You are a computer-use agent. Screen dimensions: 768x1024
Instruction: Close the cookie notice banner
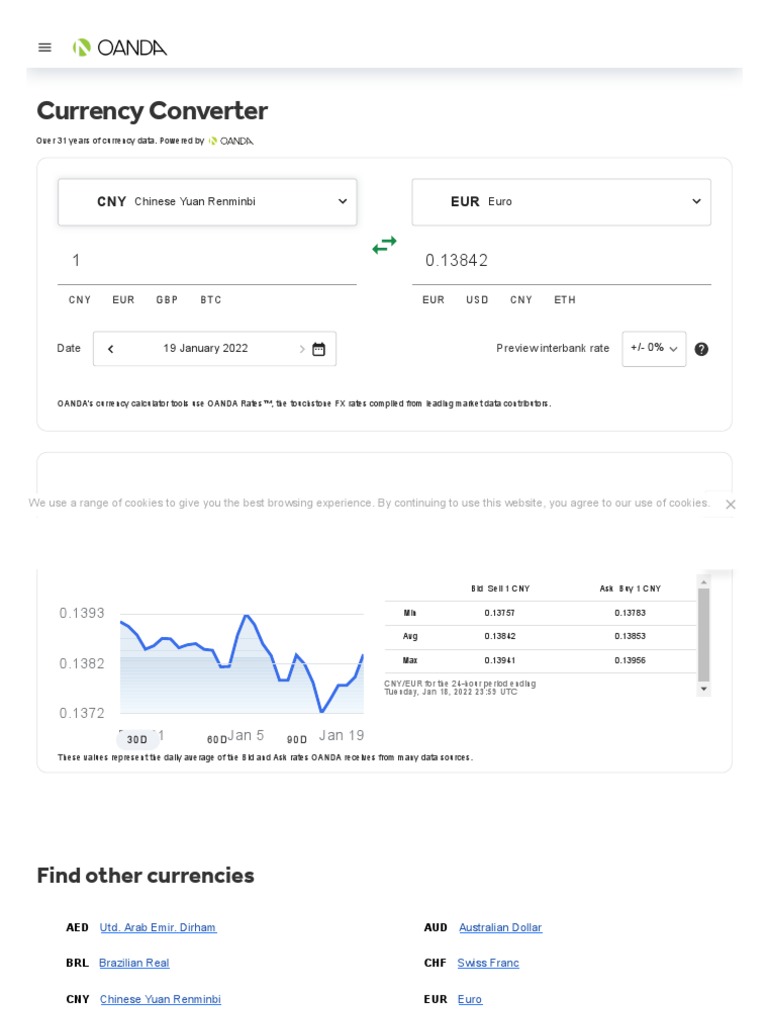(731, 504)
